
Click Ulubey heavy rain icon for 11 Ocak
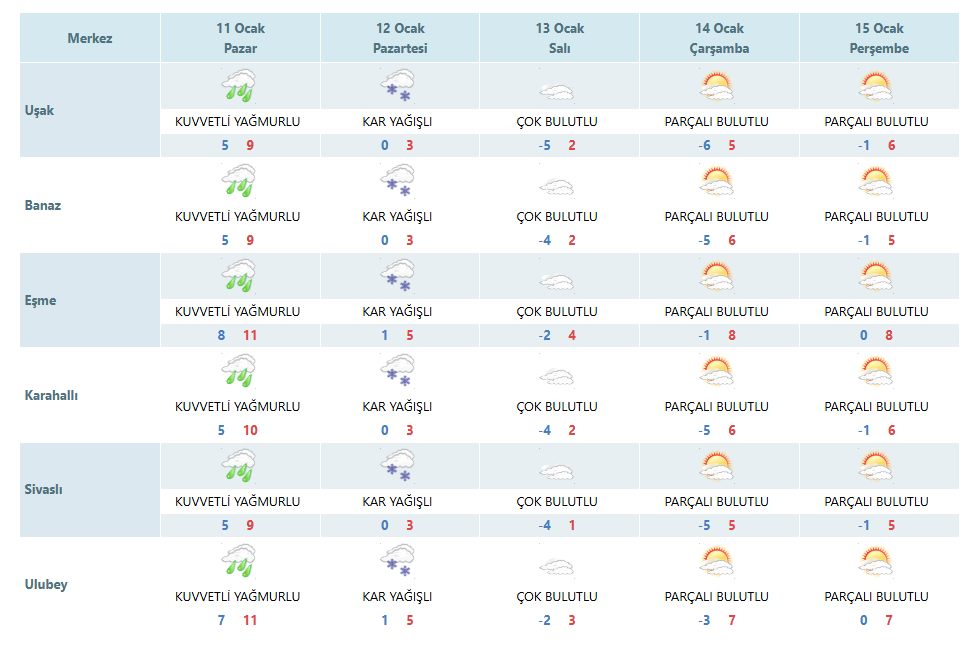[x=238, y=560]
